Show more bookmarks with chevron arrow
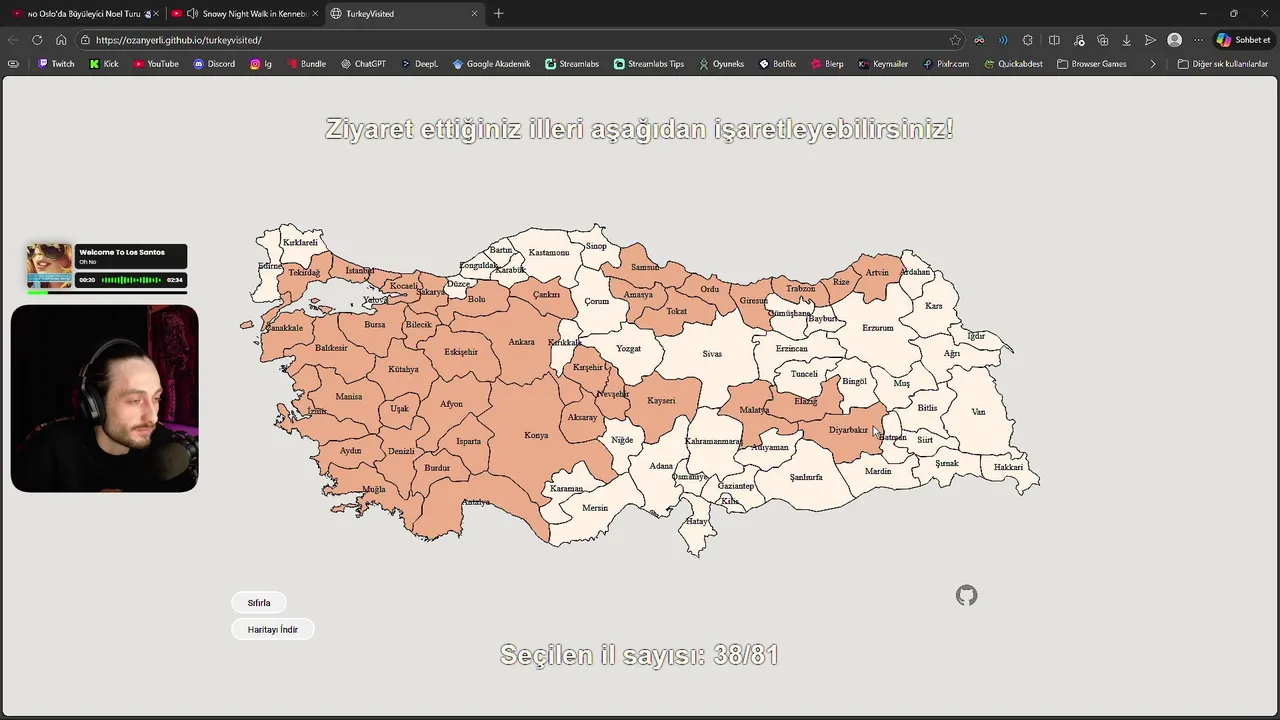Viewport: 1280px width, 720px height. (1153, 64)
